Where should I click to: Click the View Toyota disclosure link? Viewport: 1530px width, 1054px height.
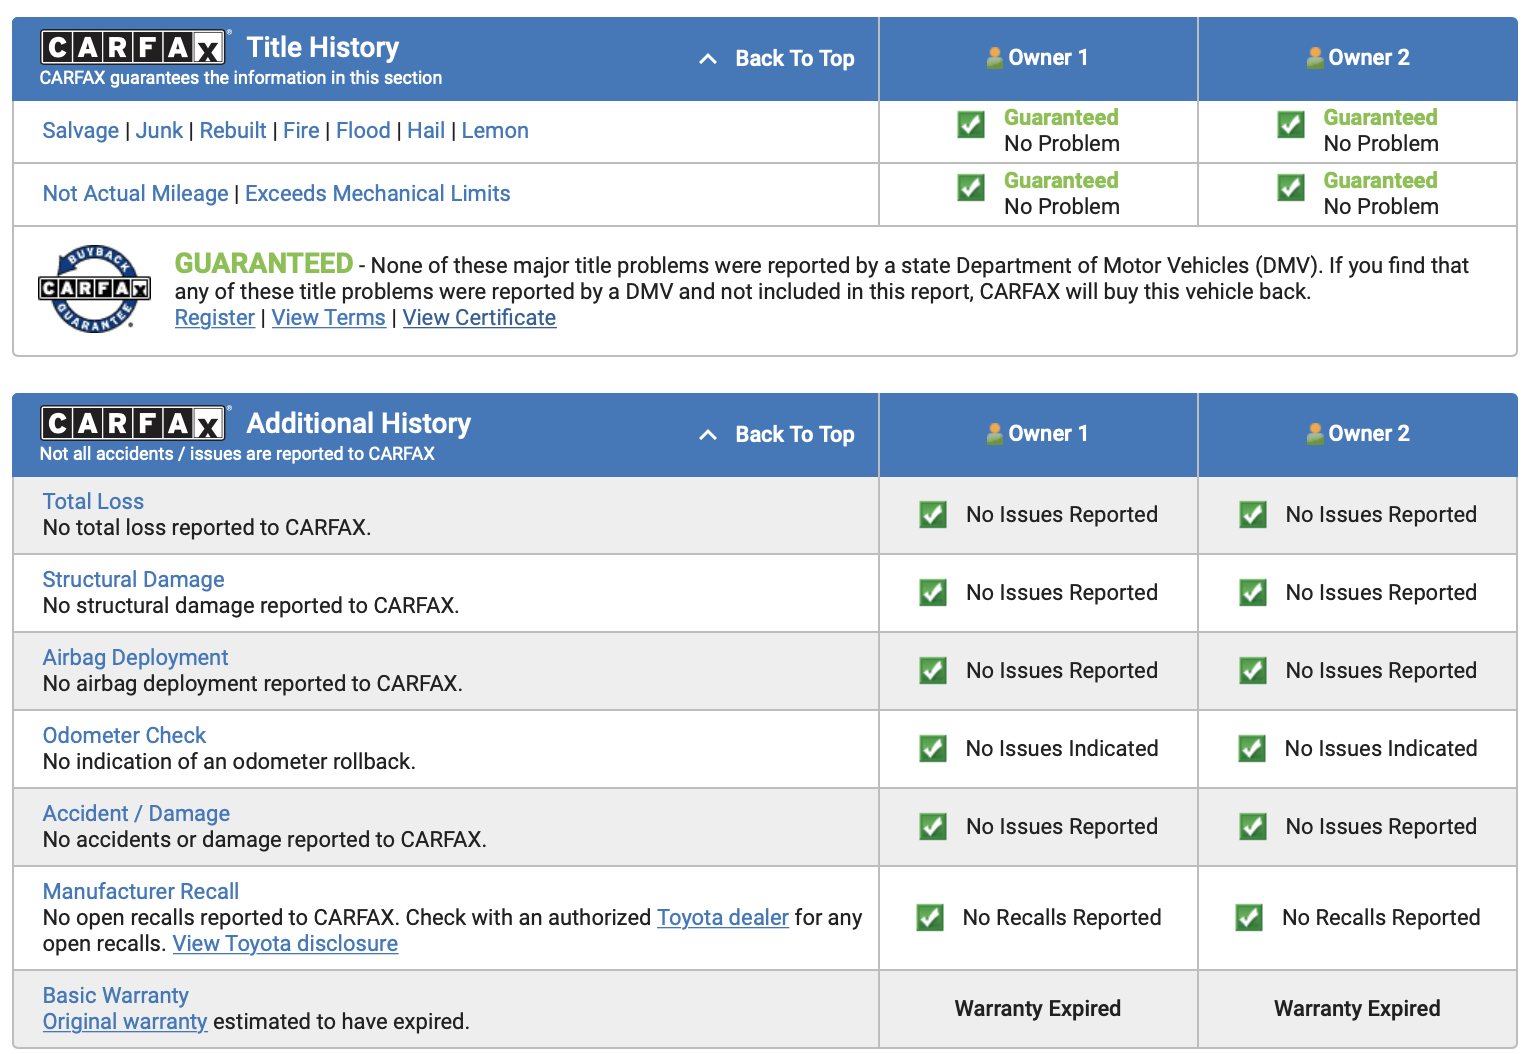285,944
